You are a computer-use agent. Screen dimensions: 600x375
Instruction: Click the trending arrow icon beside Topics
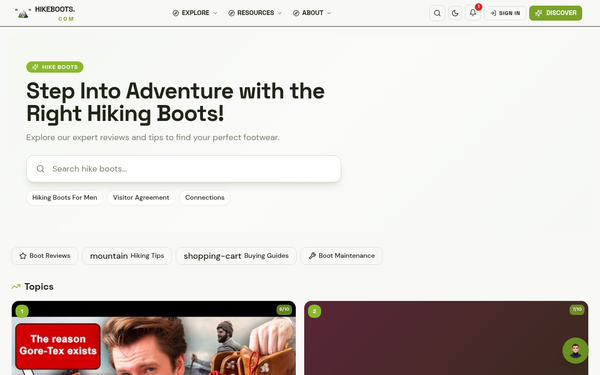coord(16,287)
